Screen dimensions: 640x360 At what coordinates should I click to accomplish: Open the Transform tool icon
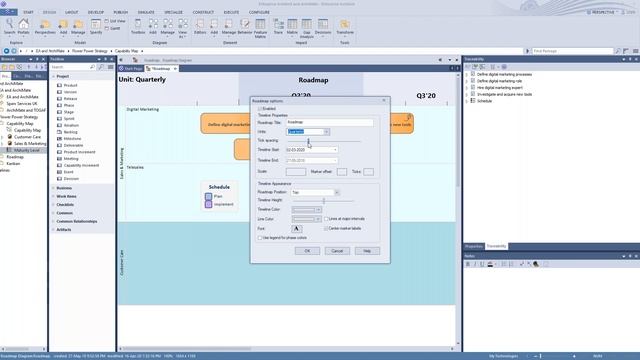345,27
